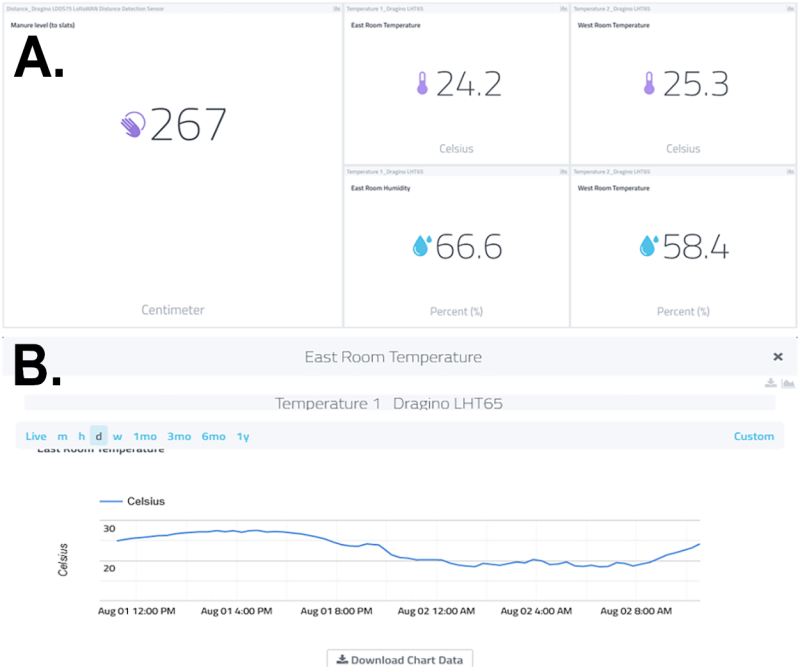Click the lbs icon on Temperature 2 widget header
This screenshot has height=672, width=800.
coord(790,8)
